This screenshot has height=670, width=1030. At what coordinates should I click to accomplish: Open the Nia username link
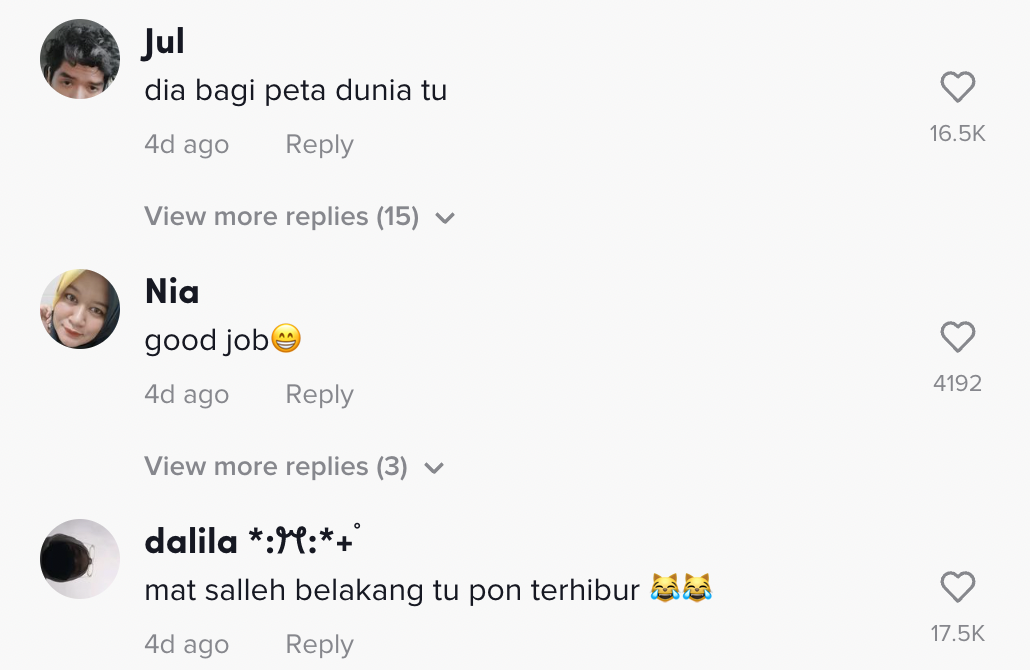coord(172,292)
